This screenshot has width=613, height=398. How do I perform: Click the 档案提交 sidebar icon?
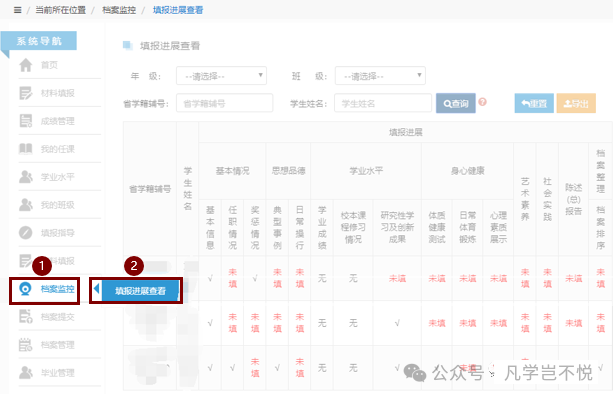(x=26, y=317)
